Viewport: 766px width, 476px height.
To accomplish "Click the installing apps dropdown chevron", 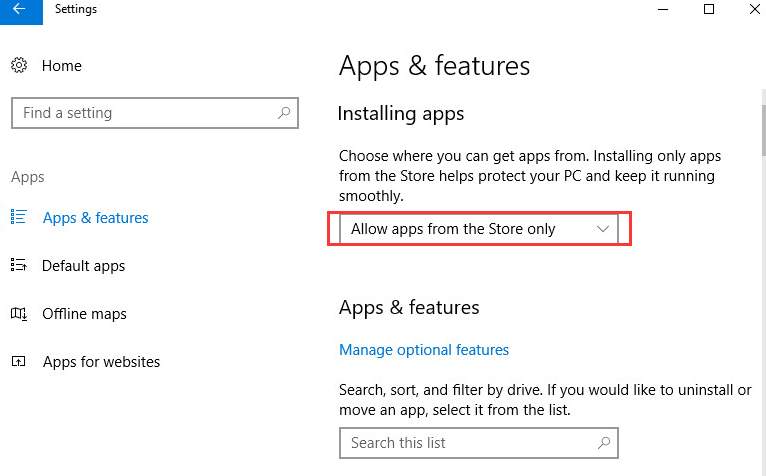I will coord(603,229).
